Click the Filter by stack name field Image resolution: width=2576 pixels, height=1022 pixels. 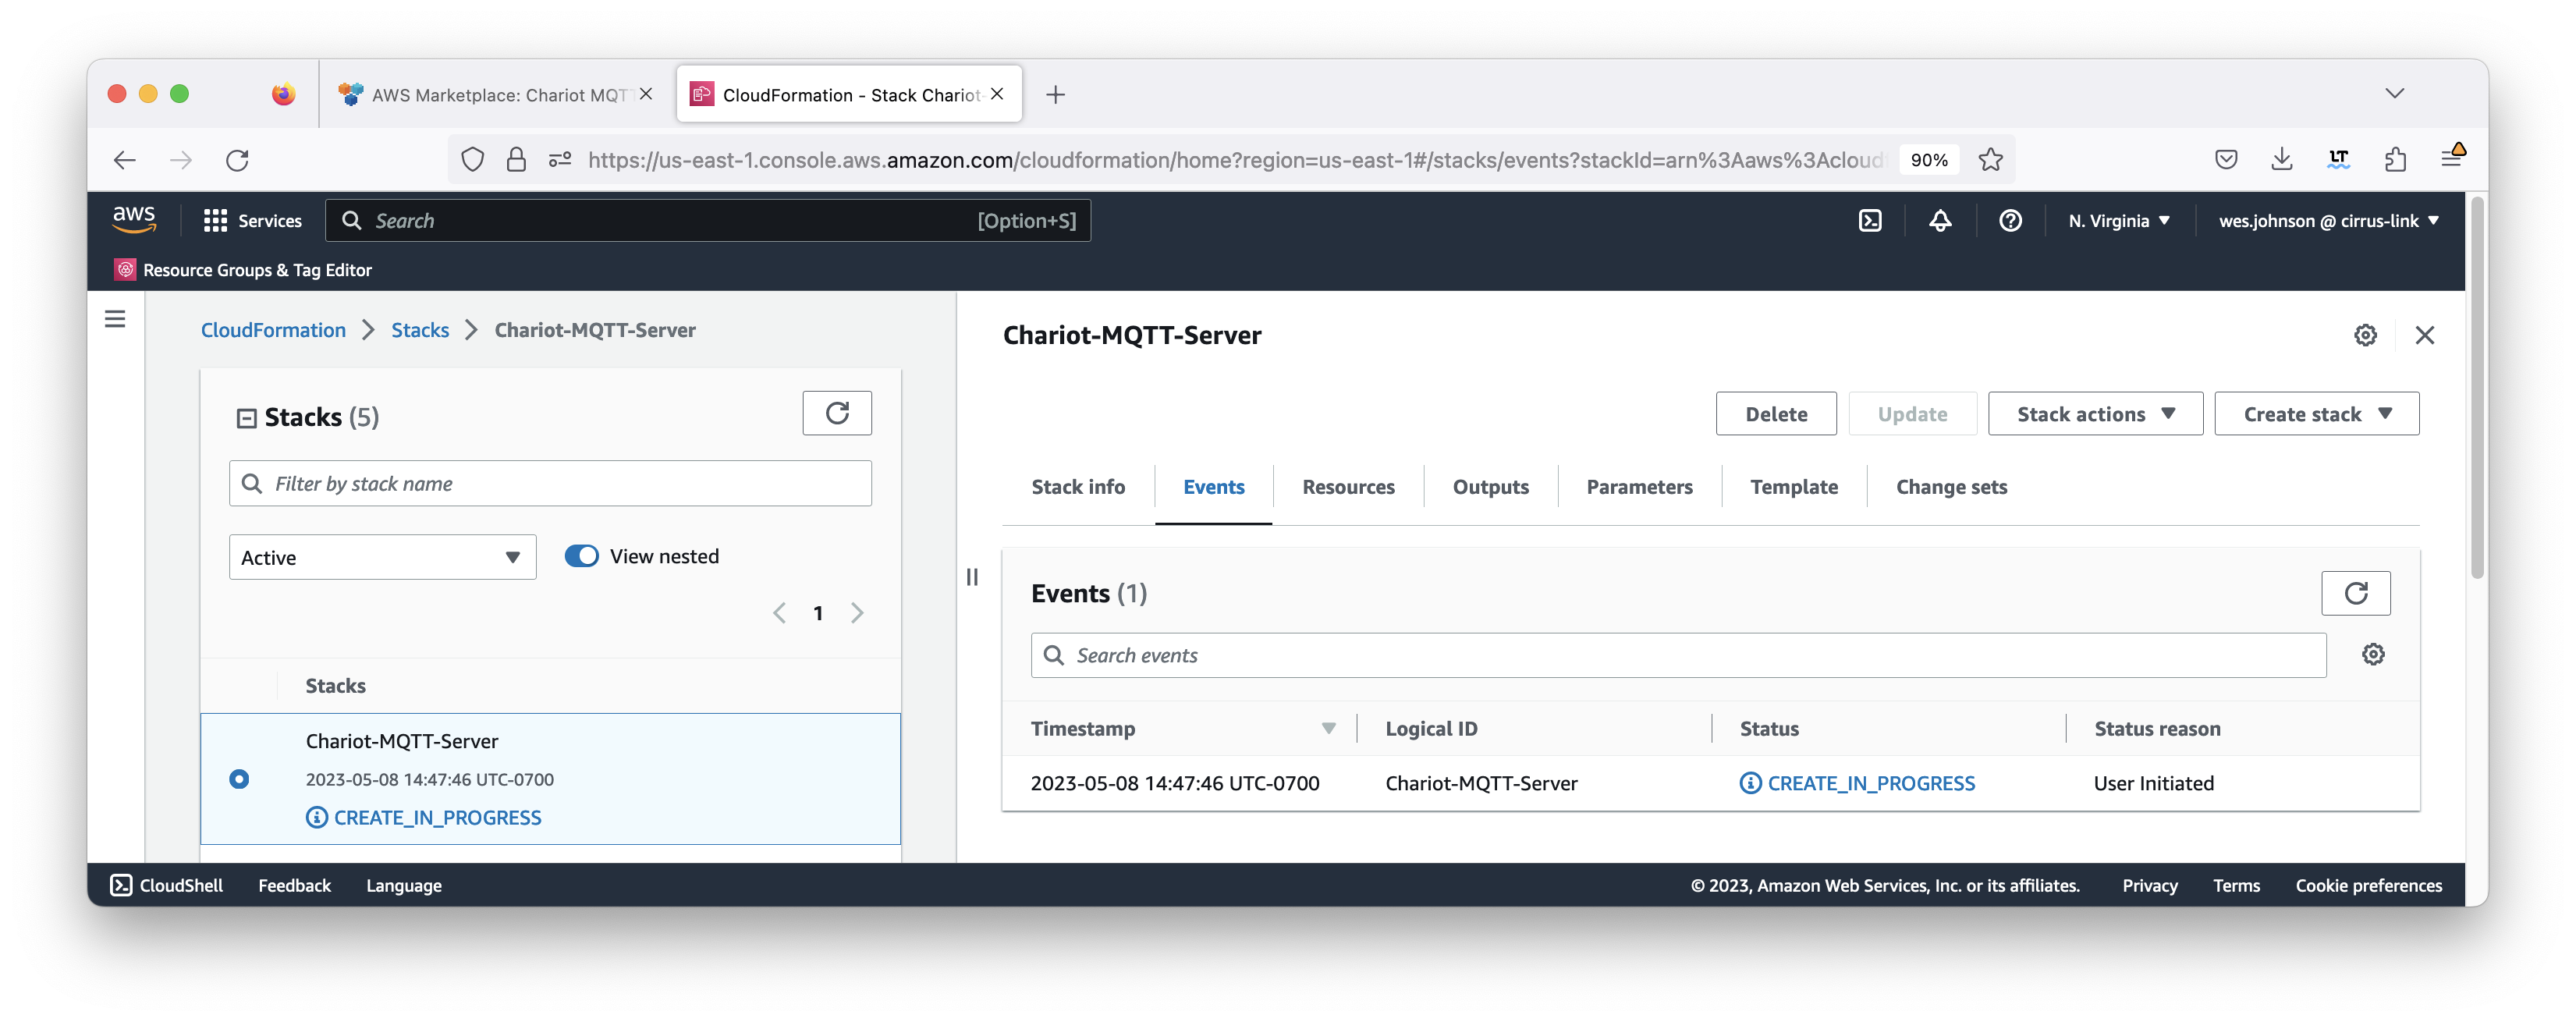click(x=550, y=483)
